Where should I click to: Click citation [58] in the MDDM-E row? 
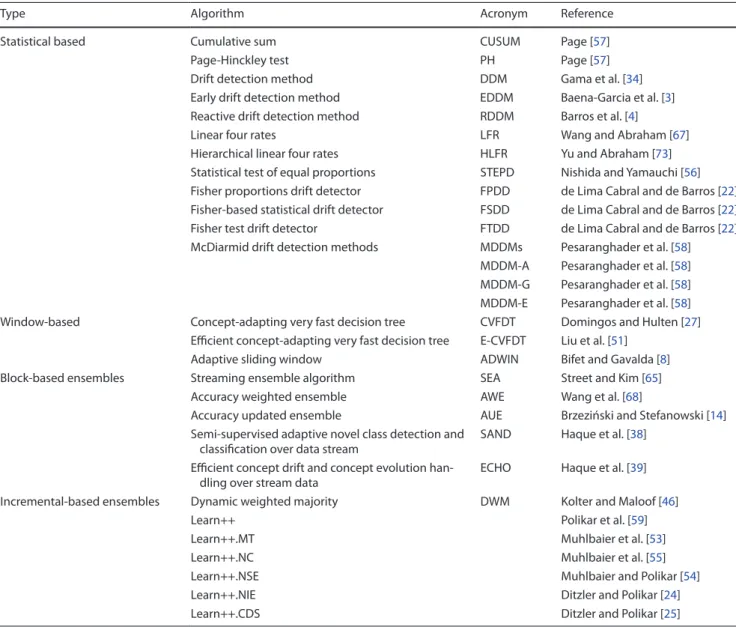click(x=681, y=304)
